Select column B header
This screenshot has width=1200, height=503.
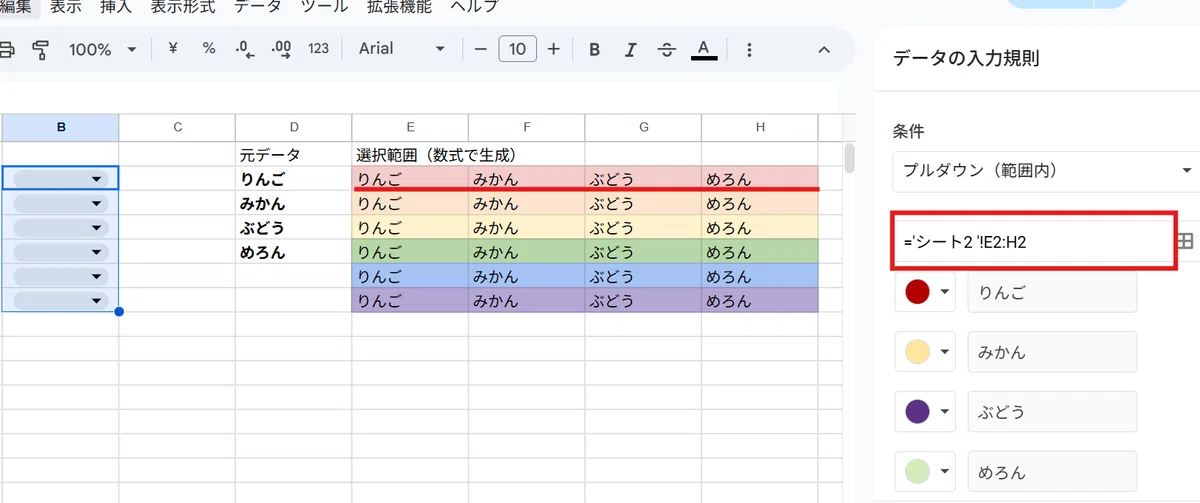(61, 127)
